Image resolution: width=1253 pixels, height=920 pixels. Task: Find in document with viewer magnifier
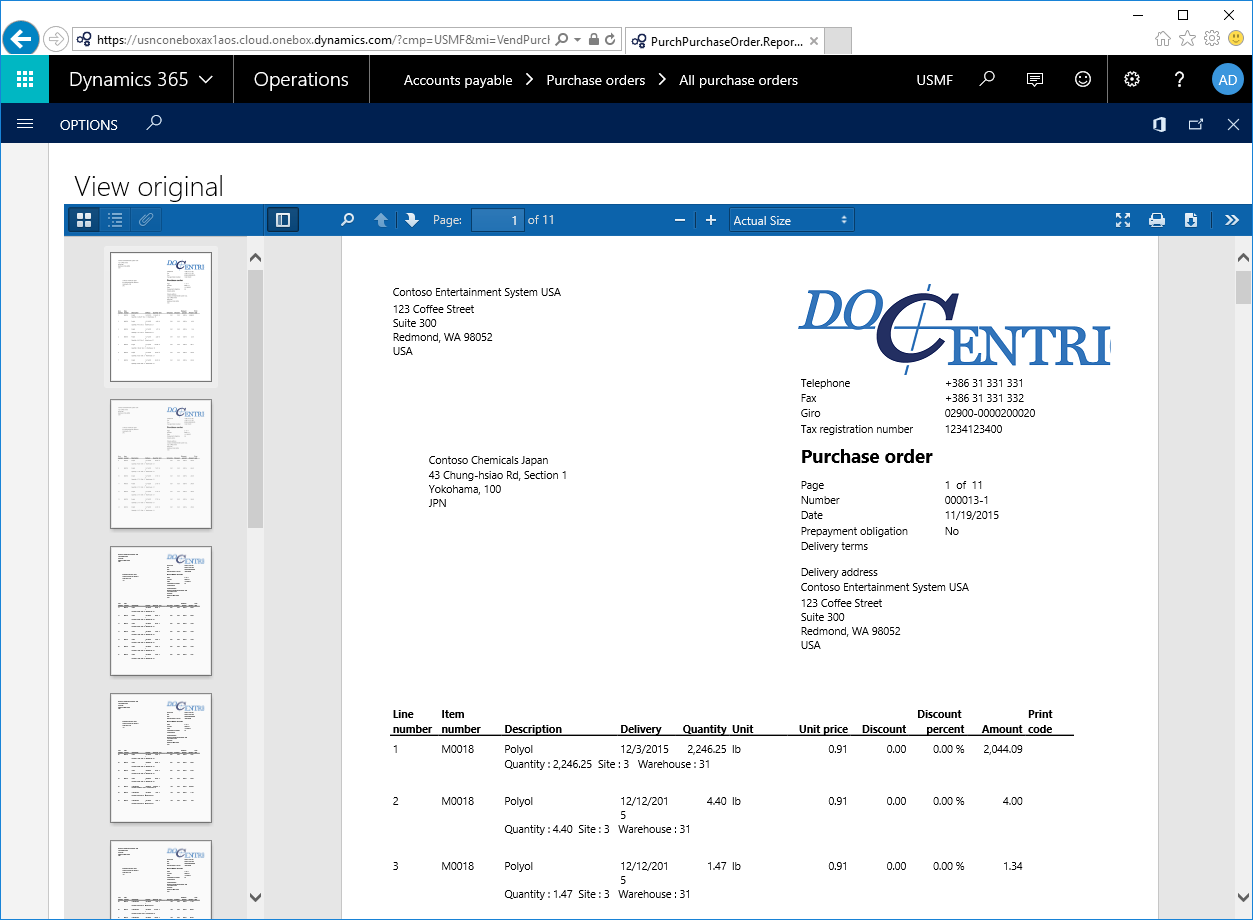click(x=348, y=220)
